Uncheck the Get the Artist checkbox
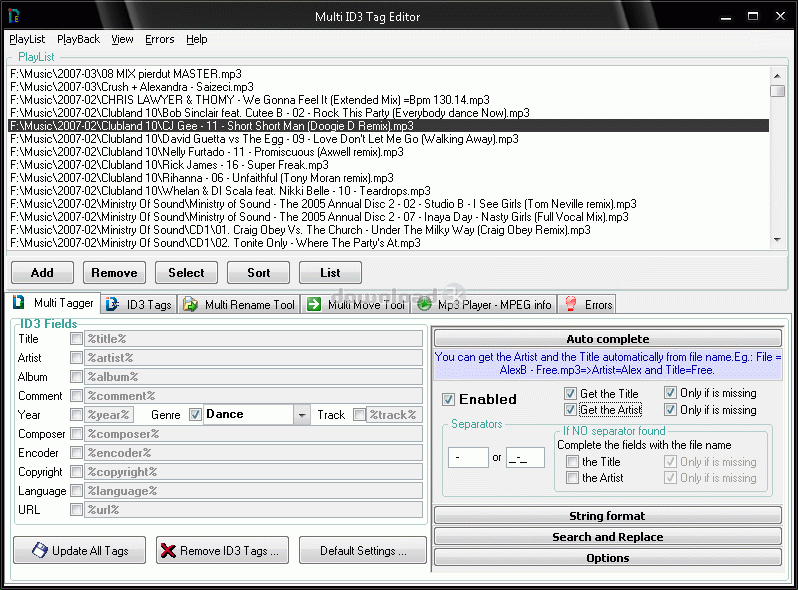The height and width of the screenshot is (590, 798). [x=571, y=410]
